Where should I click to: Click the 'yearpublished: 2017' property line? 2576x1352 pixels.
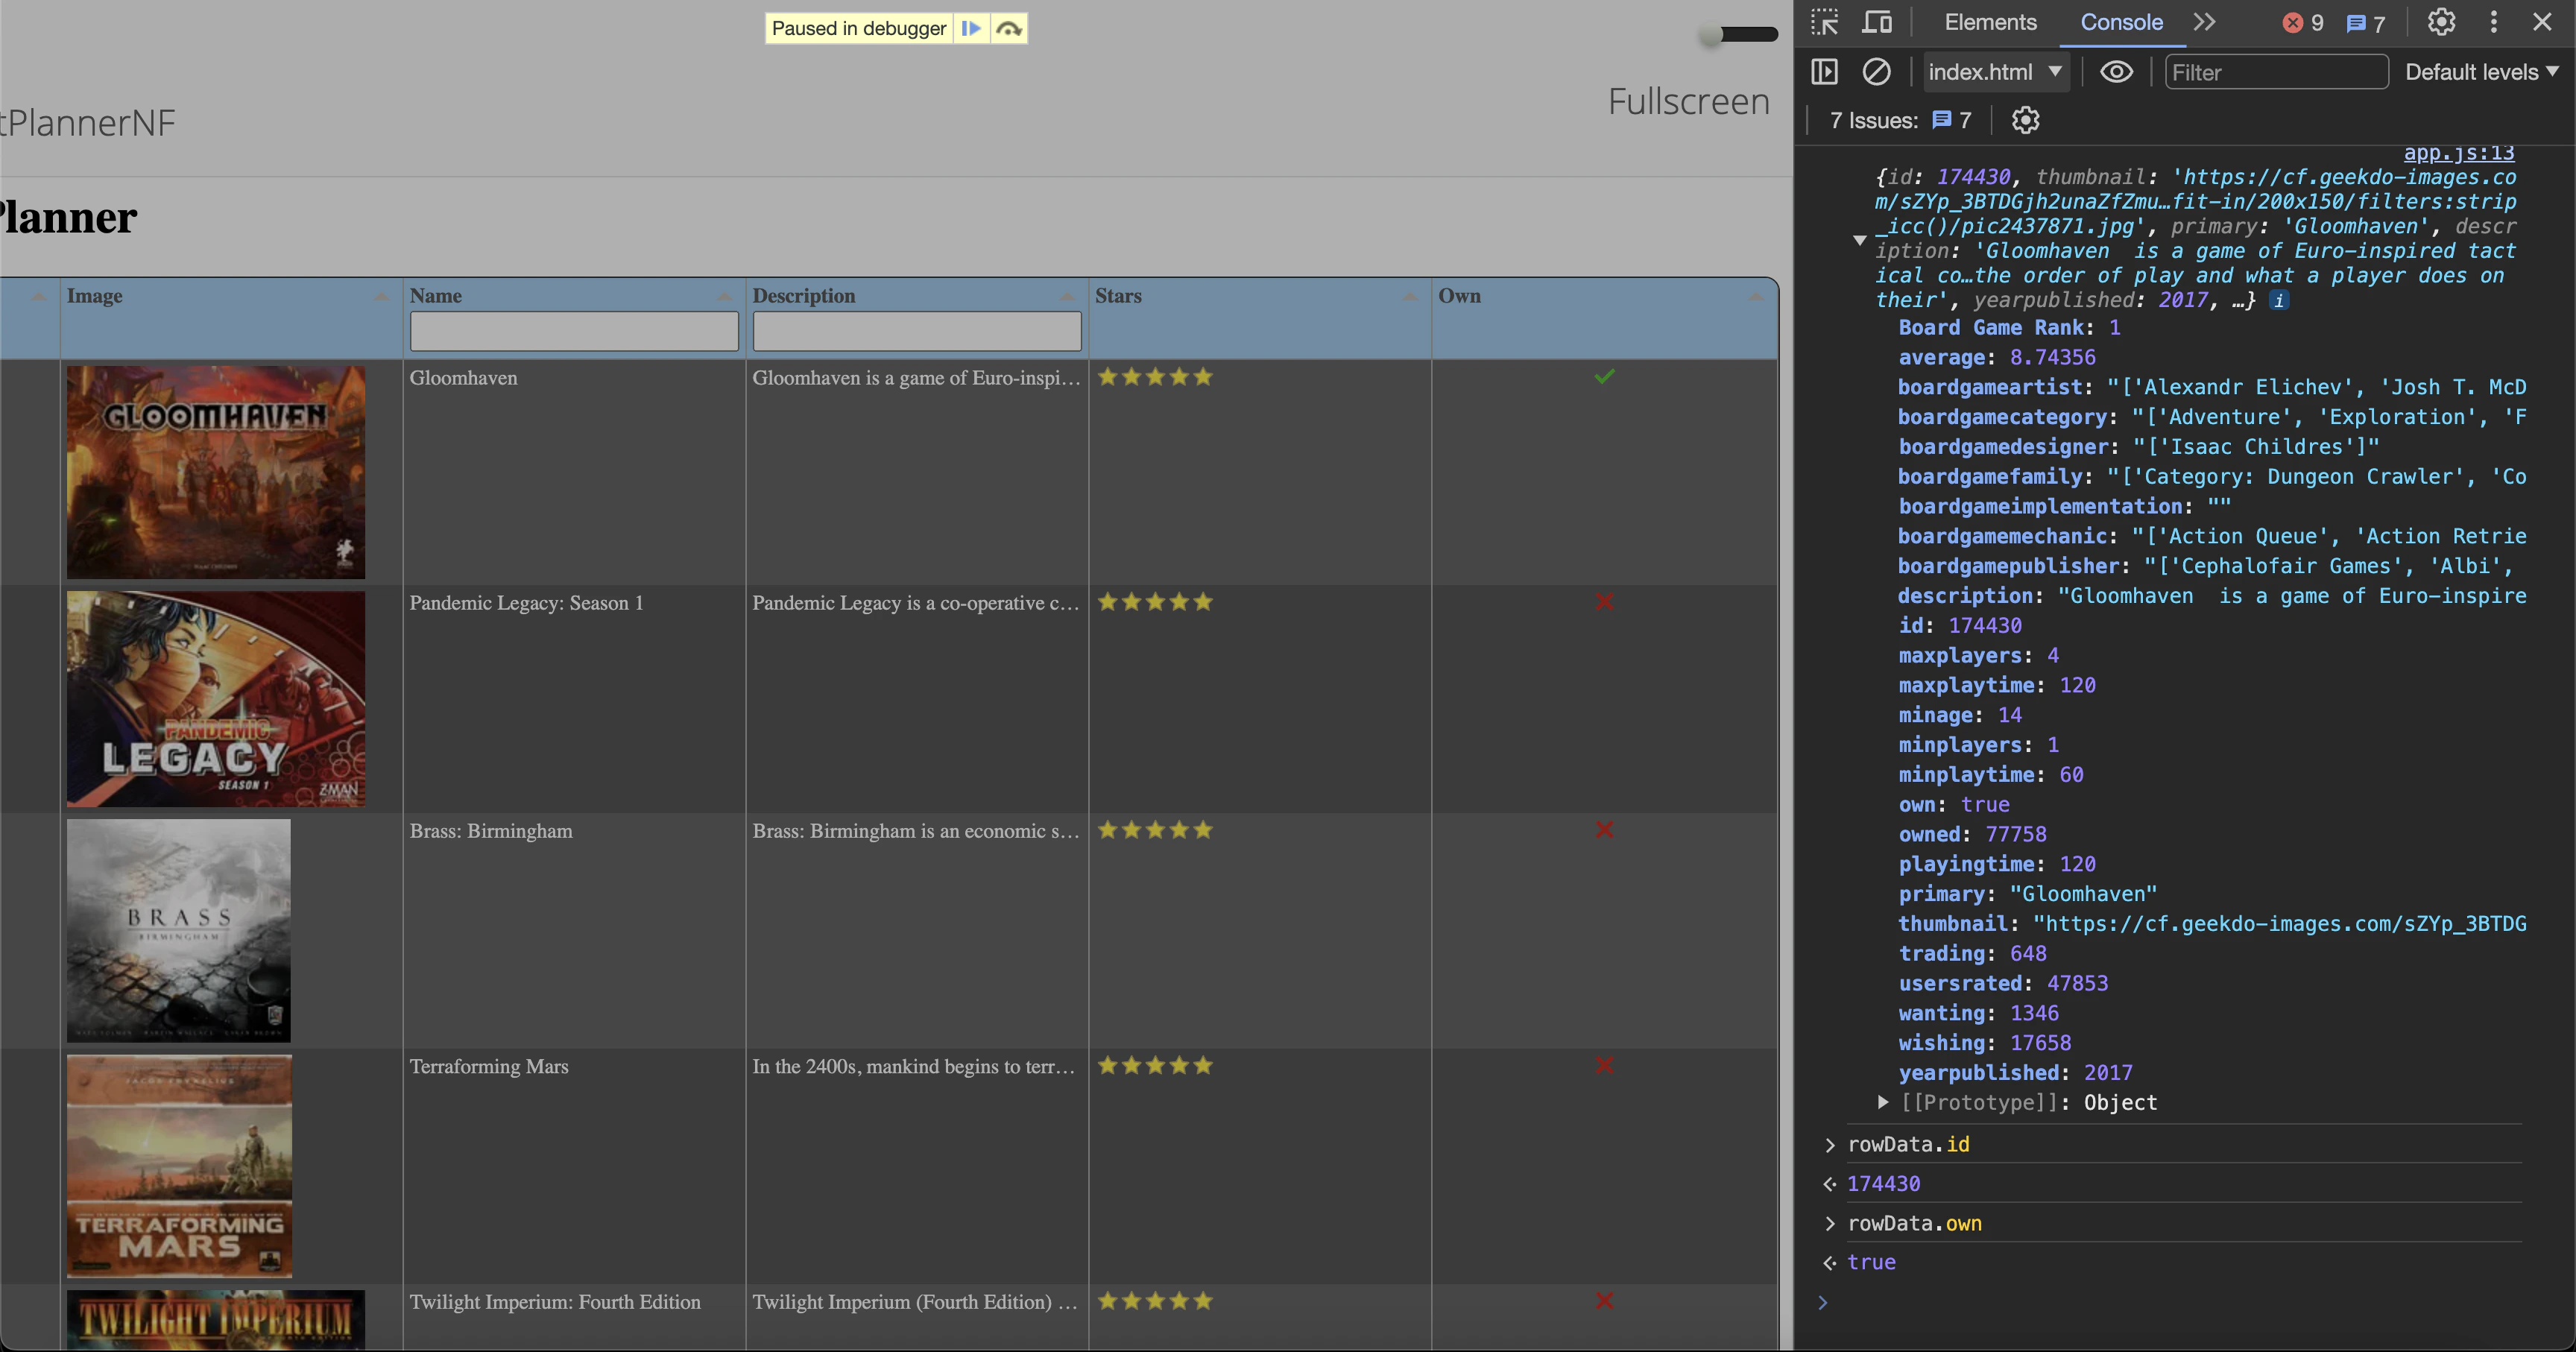coord(2015,1073)
